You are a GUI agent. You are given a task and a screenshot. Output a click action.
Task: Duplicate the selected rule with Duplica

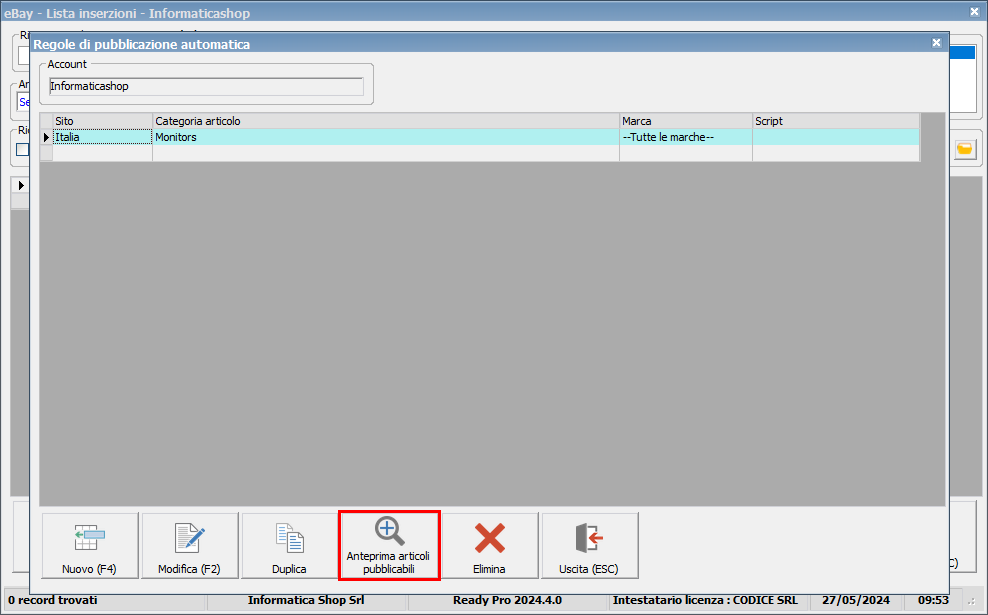point(290,546)
